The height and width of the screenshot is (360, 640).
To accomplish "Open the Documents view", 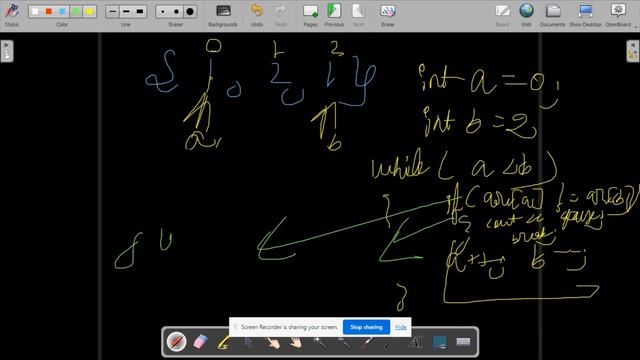I will [553, 15].
